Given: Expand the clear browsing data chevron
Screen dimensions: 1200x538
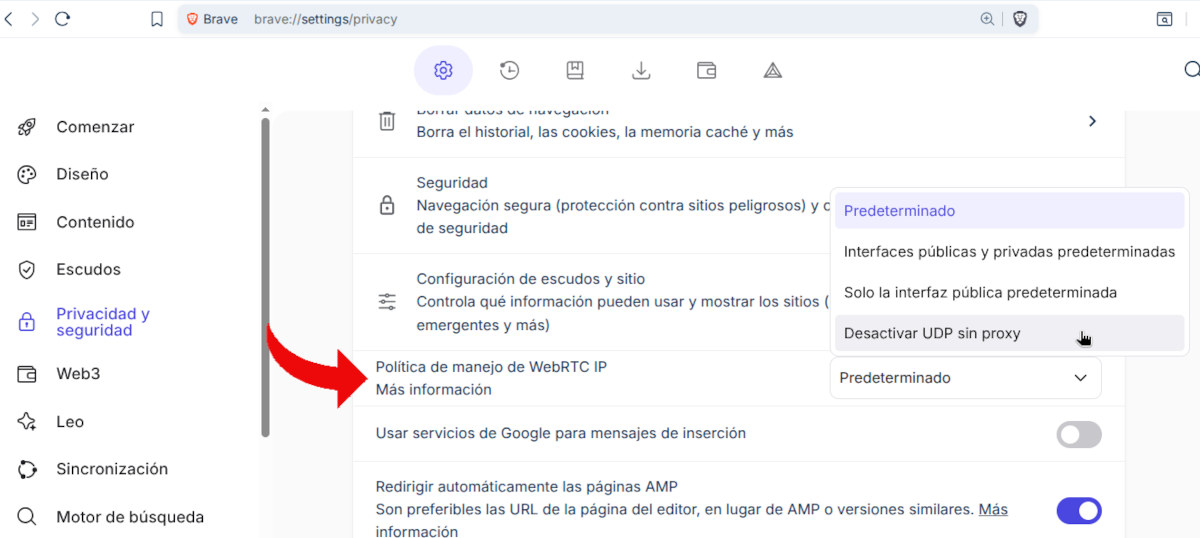Looking at the screenshot, I should click(1092, 121).
